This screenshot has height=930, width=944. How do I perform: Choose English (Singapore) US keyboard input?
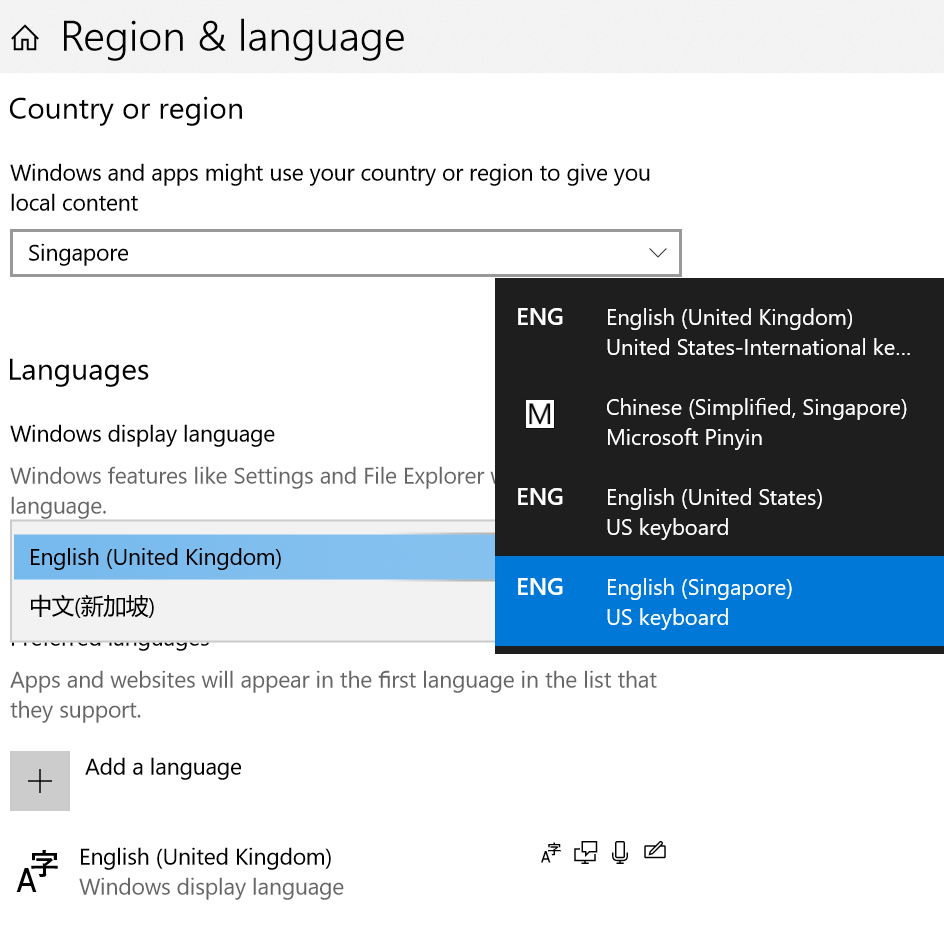click(719, 601)
